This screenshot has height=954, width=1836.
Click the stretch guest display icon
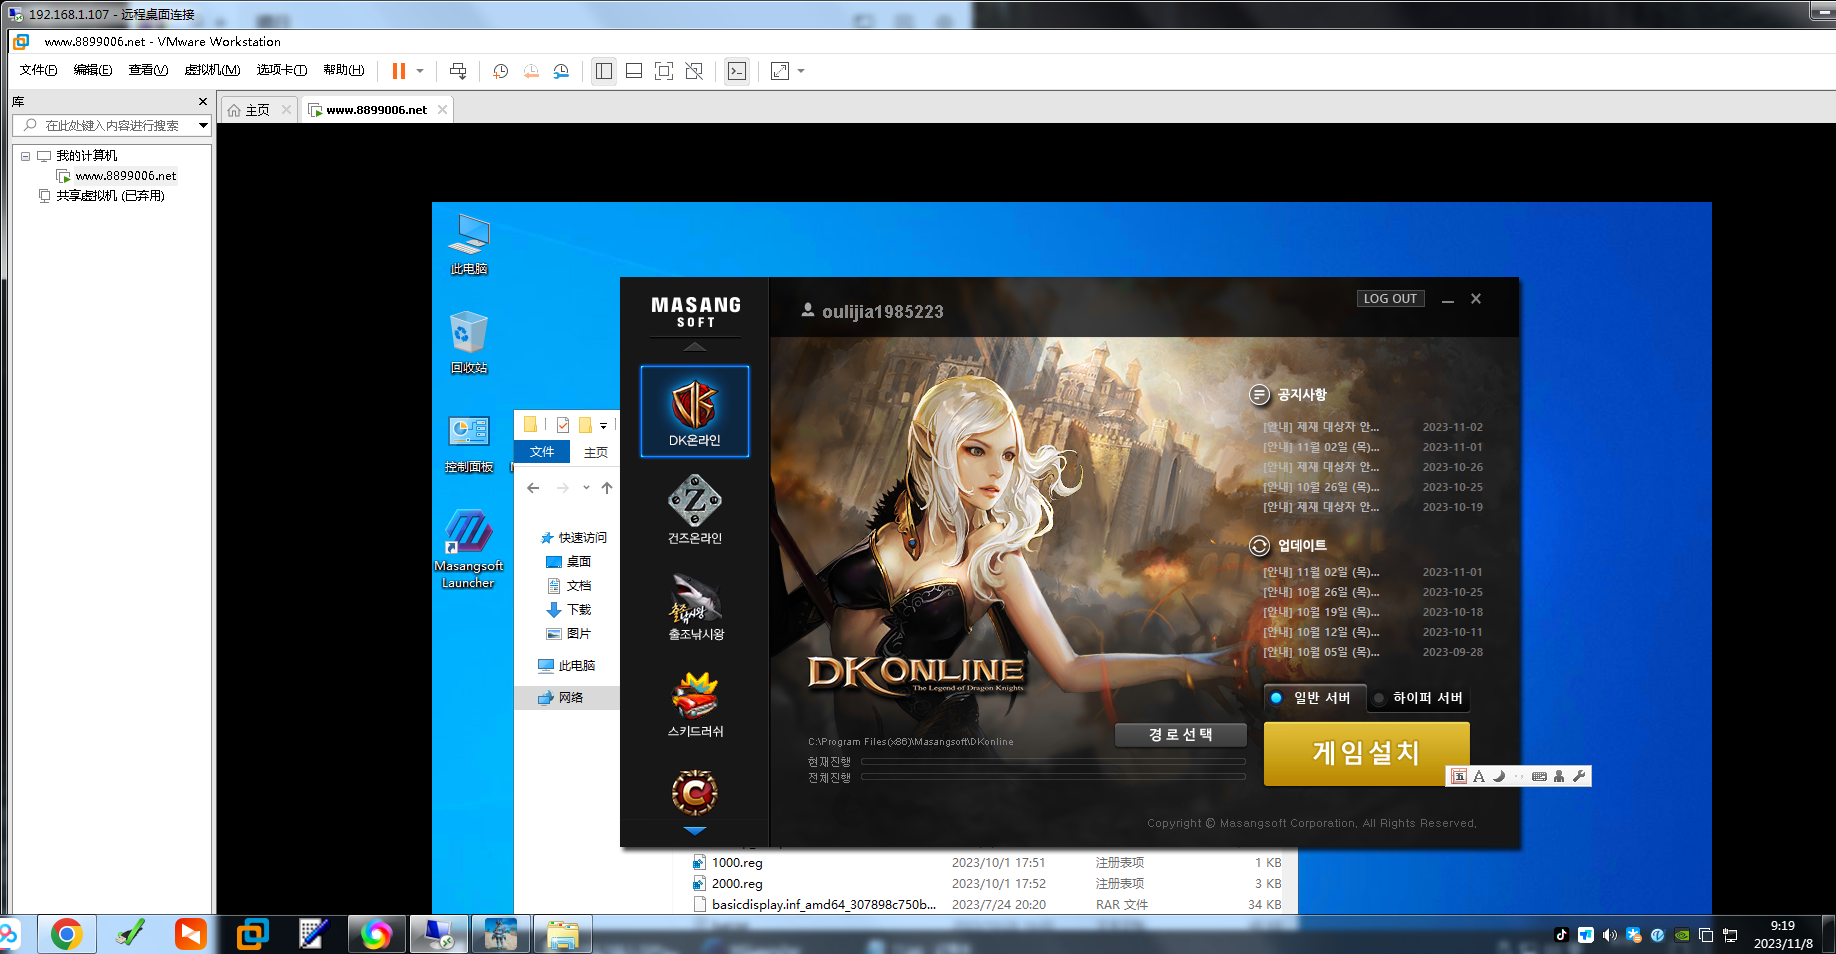[x=780, y=71]
